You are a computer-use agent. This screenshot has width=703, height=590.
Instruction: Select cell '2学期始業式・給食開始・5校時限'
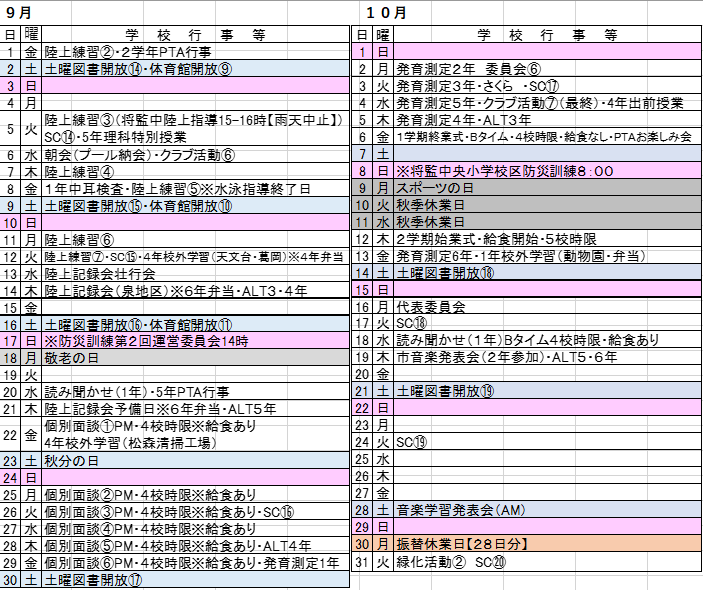coord(547,239)
